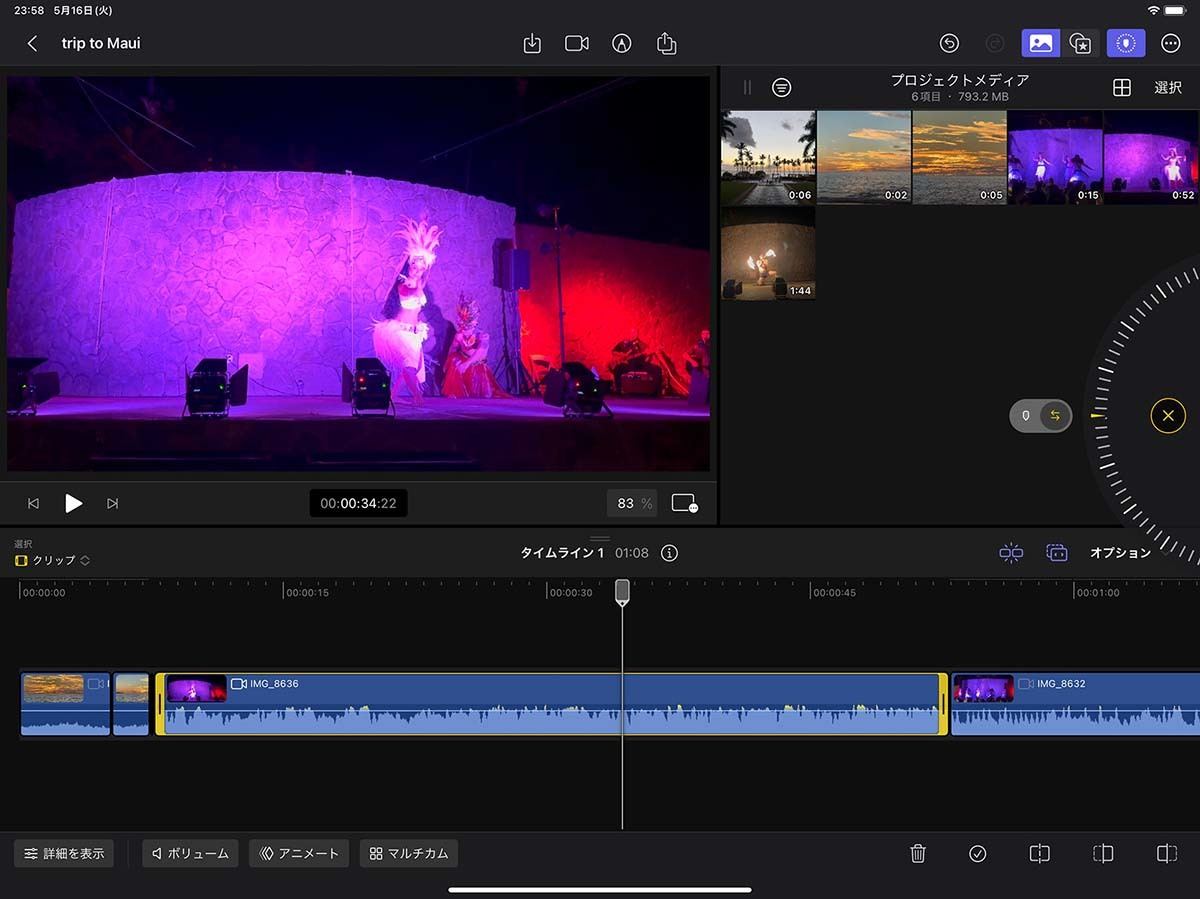Viewport: 1200px width, 899px height.
Task: Tap the trip to Maui project title
Action: pyautogui.click(x=101, y=43)
